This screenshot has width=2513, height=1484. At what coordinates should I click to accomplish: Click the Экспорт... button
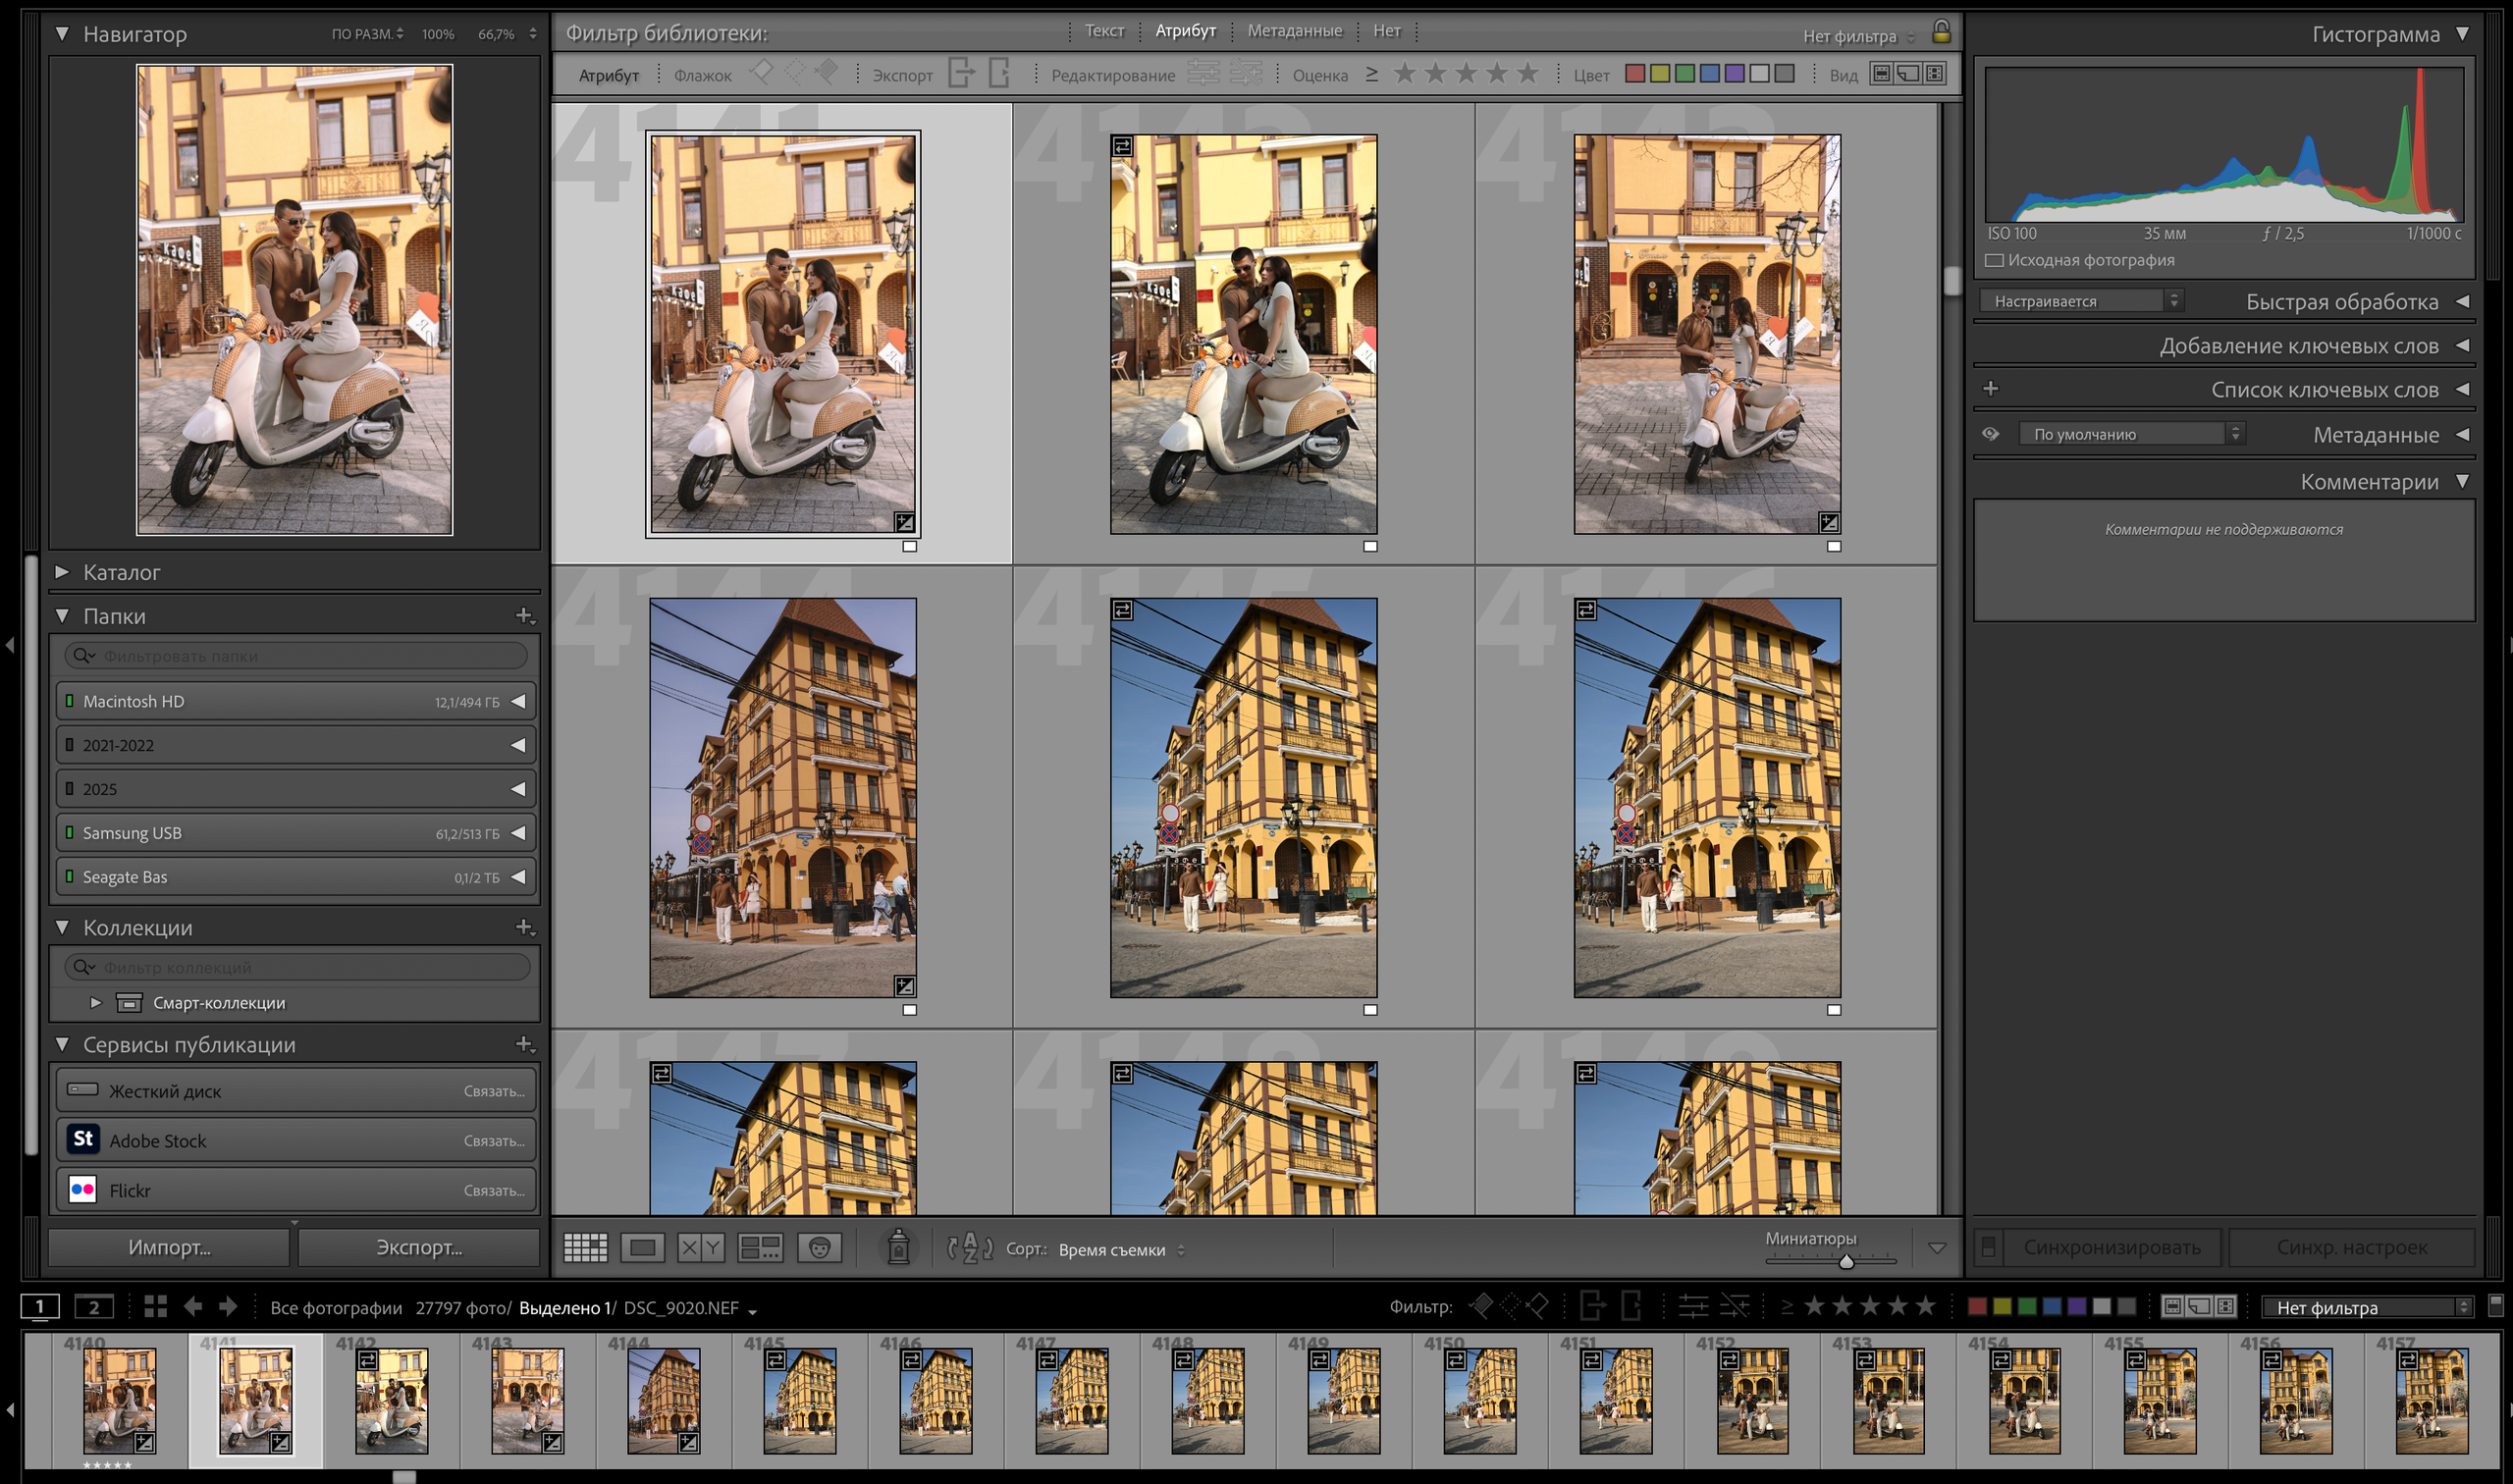click(418, 1247)
